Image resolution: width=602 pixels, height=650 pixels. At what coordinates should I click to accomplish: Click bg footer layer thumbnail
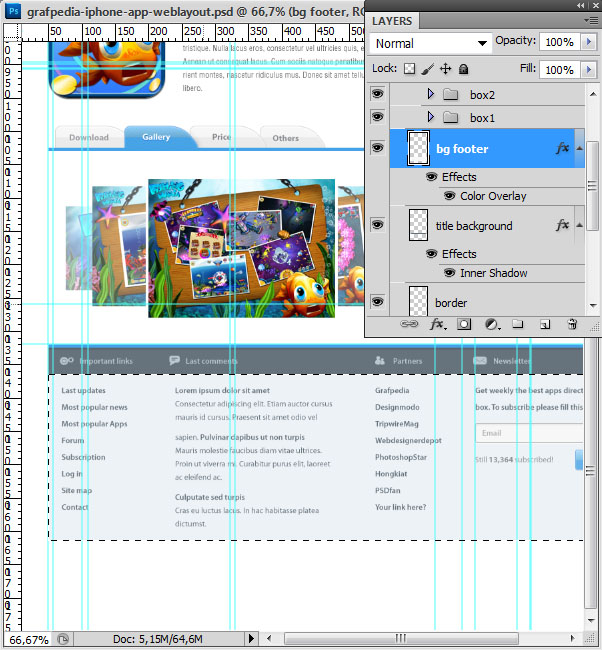pyautogui.click(x=418, y=148)
